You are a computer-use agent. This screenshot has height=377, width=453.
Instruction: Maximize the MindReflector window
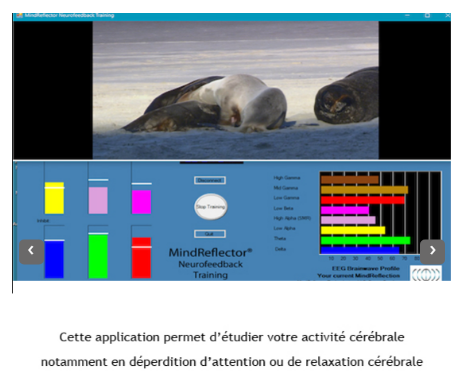click(x=427, y=15)
